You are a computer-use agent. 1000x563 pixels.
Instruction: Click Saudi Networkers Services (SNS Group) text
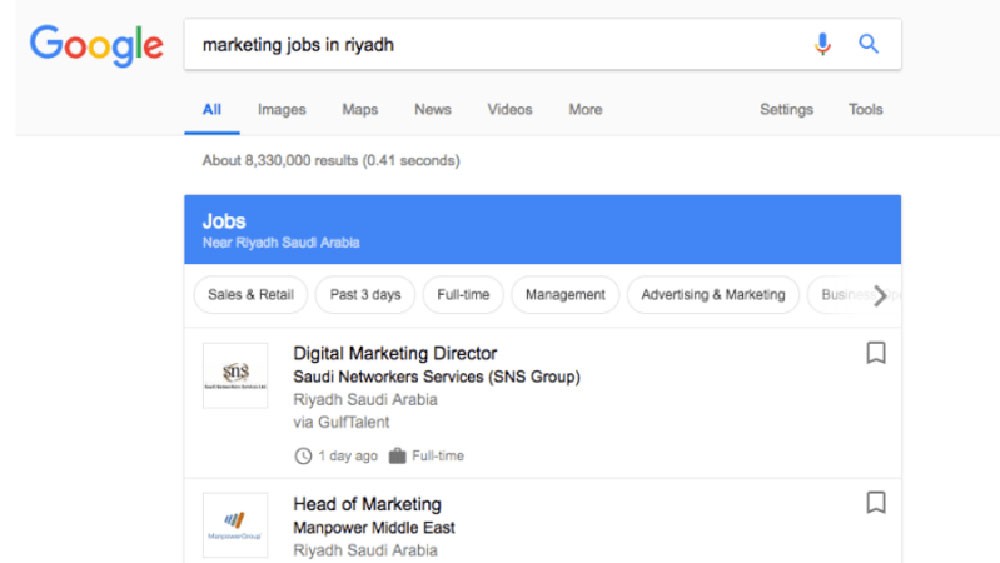(437, 377)
